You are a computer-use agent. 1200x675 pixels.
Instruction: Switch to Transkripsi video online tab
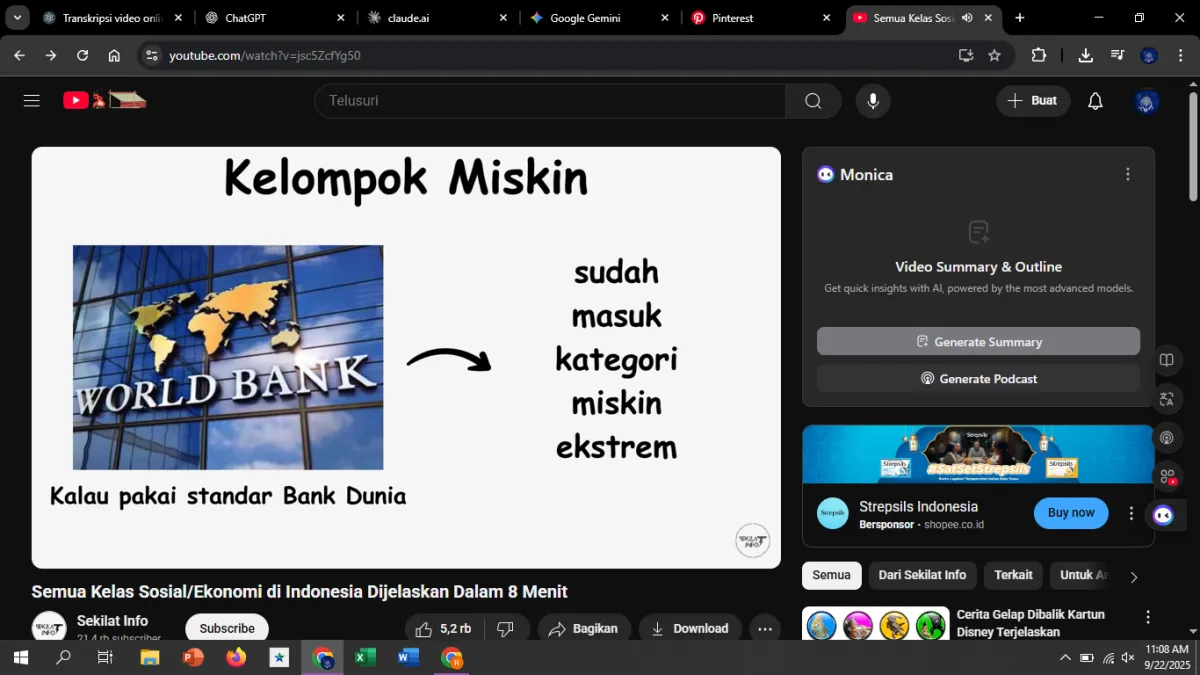pyautogui.click(x=112, y=18)
